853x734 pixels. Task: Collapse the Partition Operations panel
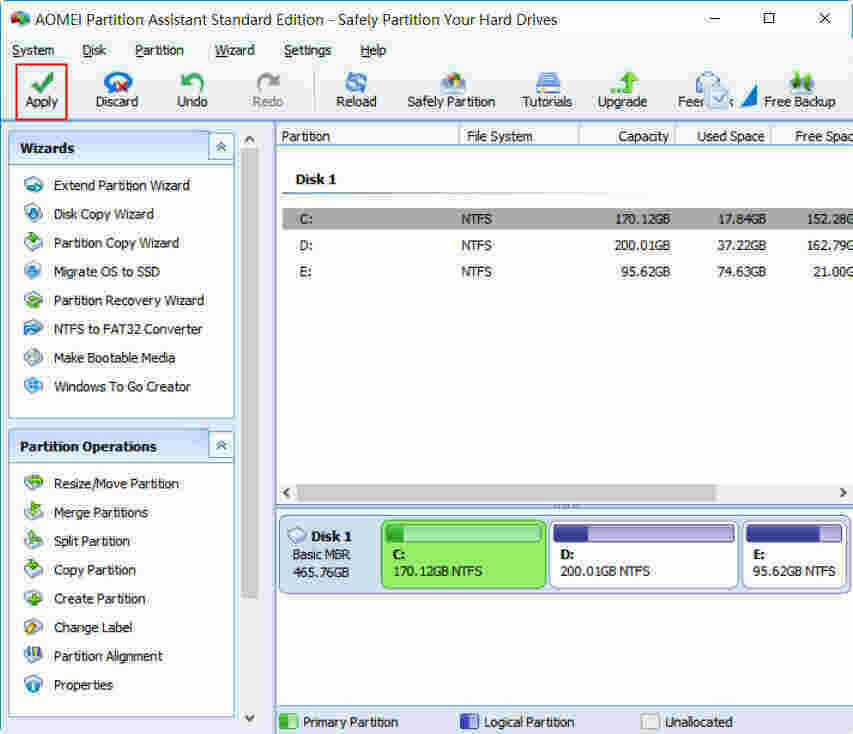pos(221,446)
